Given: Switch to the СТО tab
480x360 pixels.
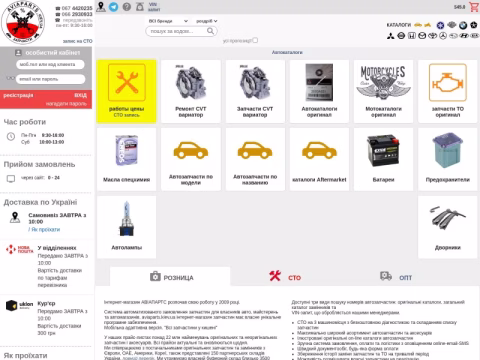Looking at the screenshot, I should [x=285, y=277].
